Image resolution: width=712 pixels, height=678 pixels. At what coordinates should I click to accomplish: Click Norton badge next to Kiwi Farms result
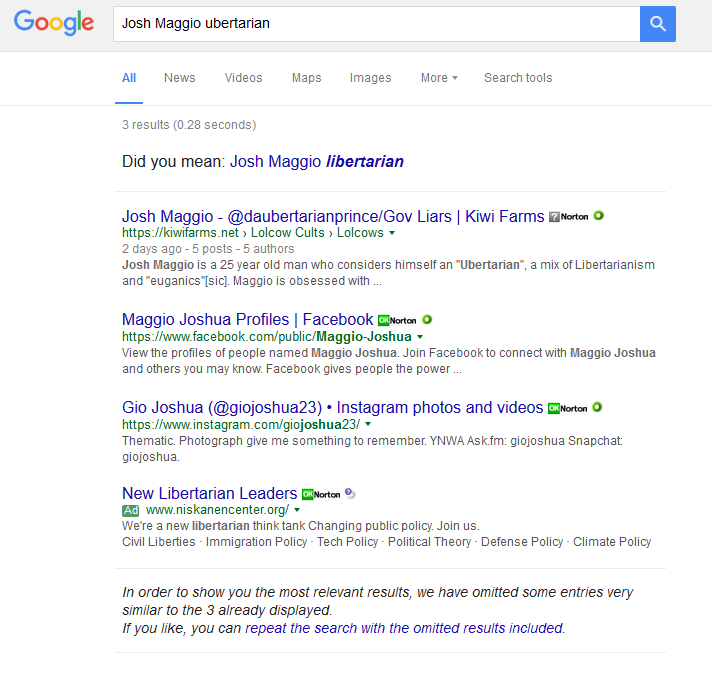tap(569, 217)
